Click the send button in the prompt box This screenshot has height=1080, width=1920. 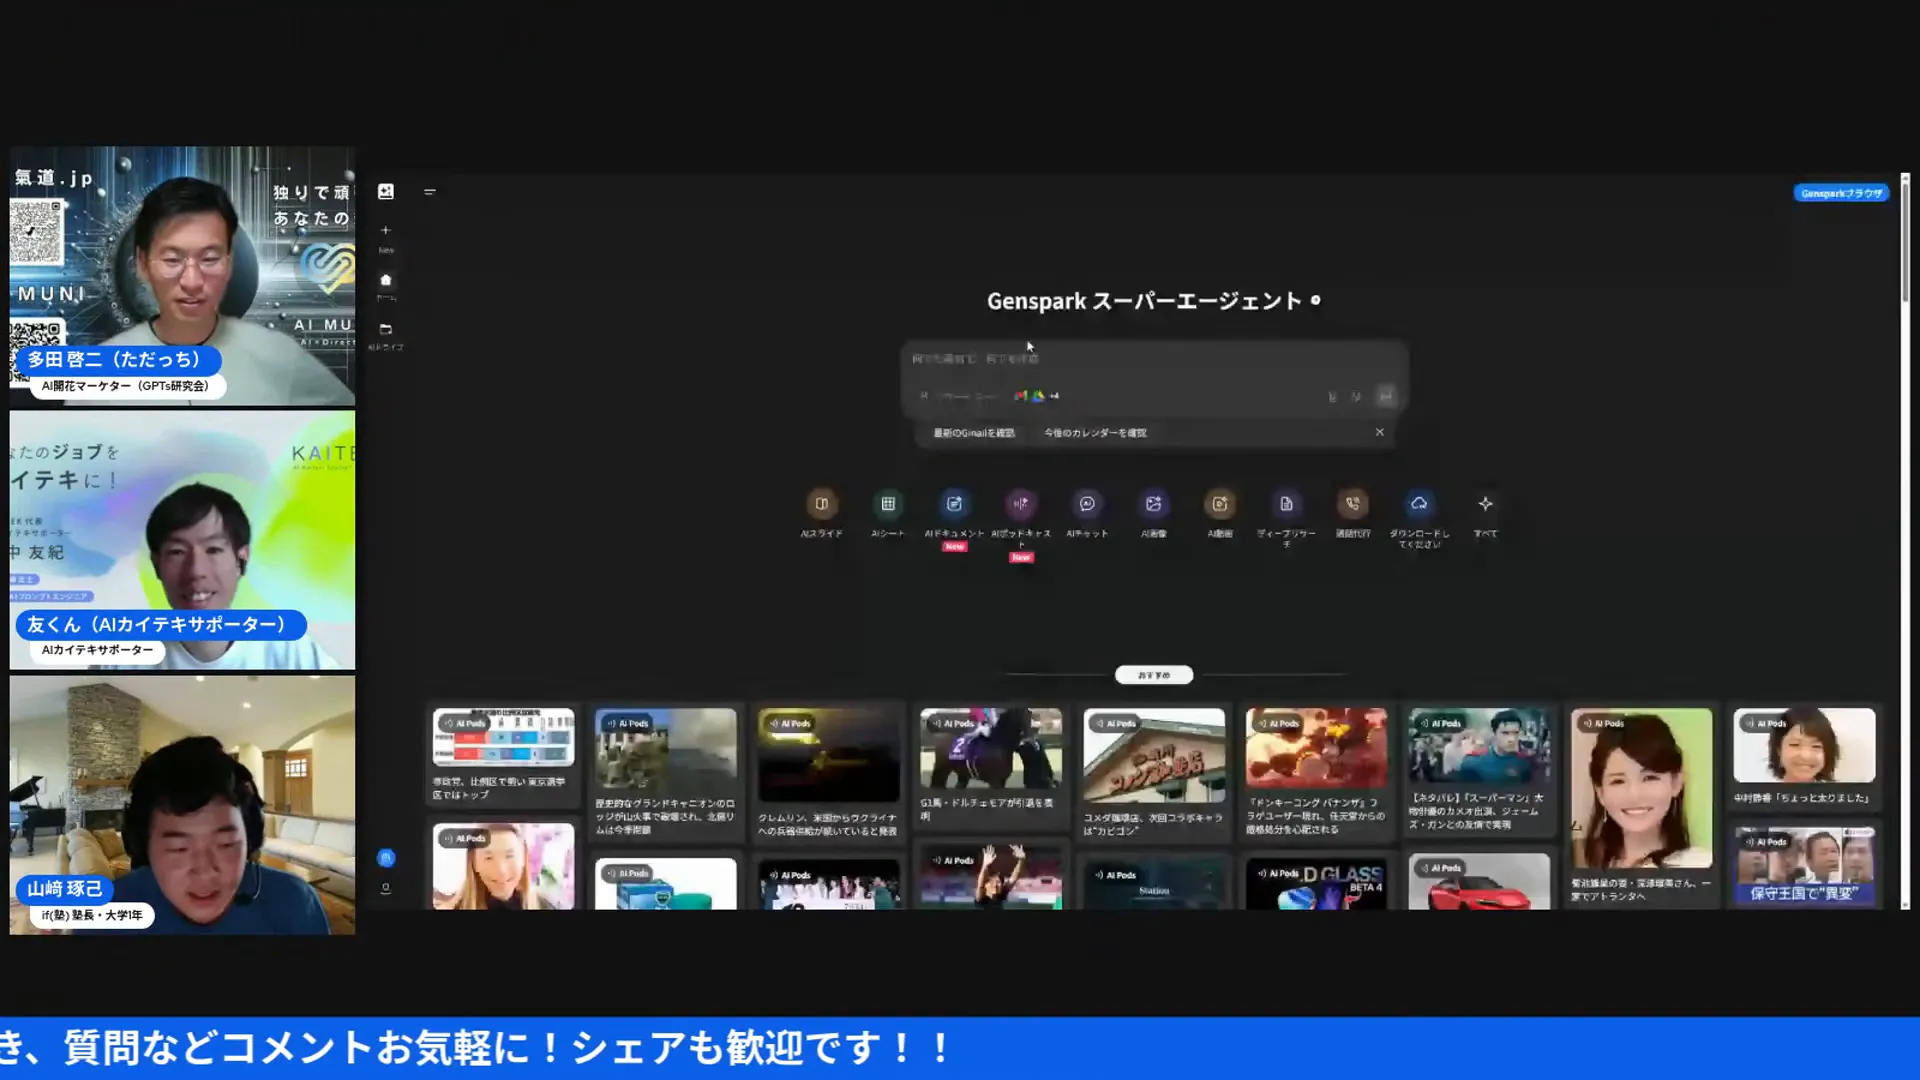1386,396
